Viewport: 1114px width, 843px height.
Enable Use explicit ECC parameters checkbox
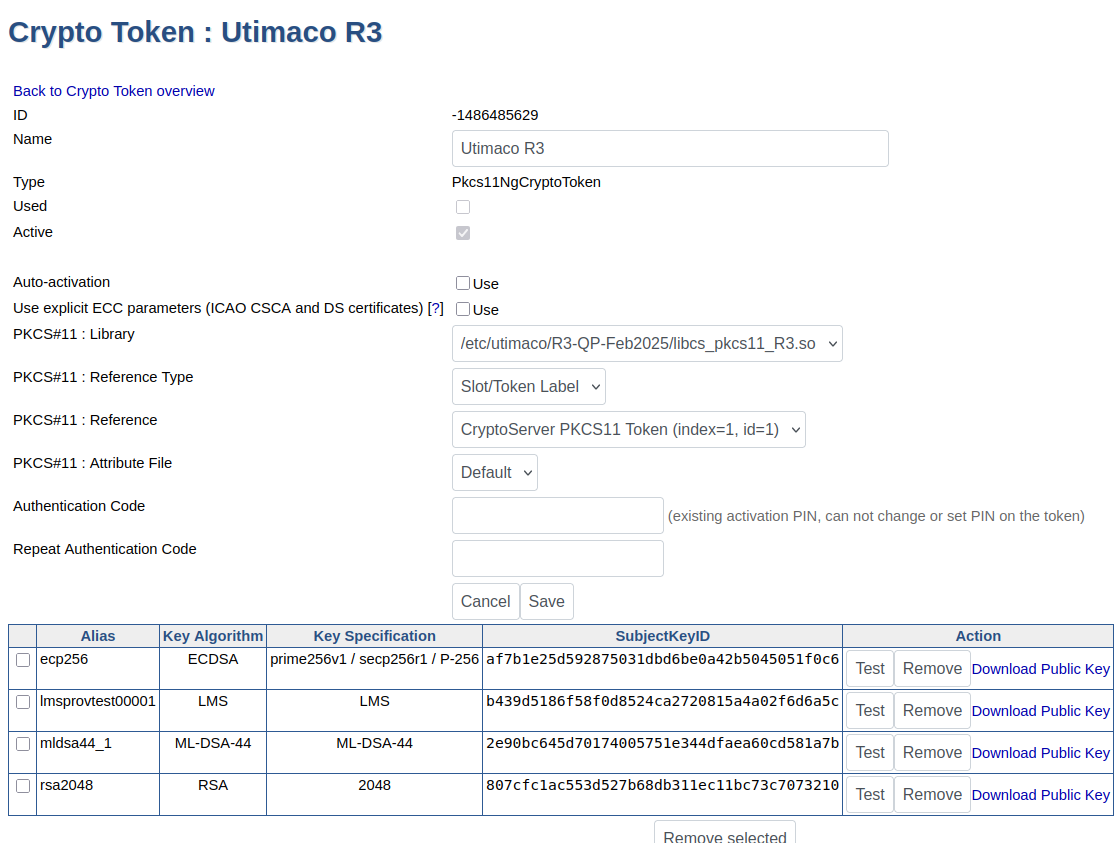click(463, 309)
